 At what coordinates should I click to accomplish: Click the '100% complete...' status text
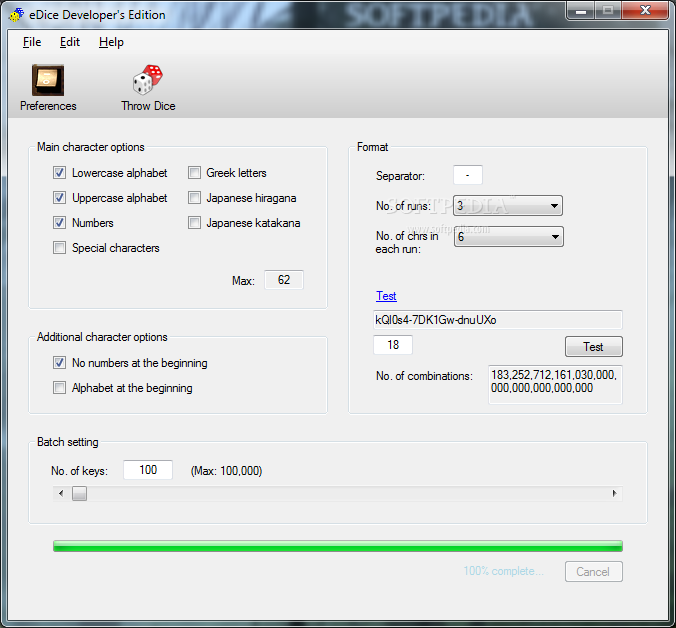pos(504,571)
